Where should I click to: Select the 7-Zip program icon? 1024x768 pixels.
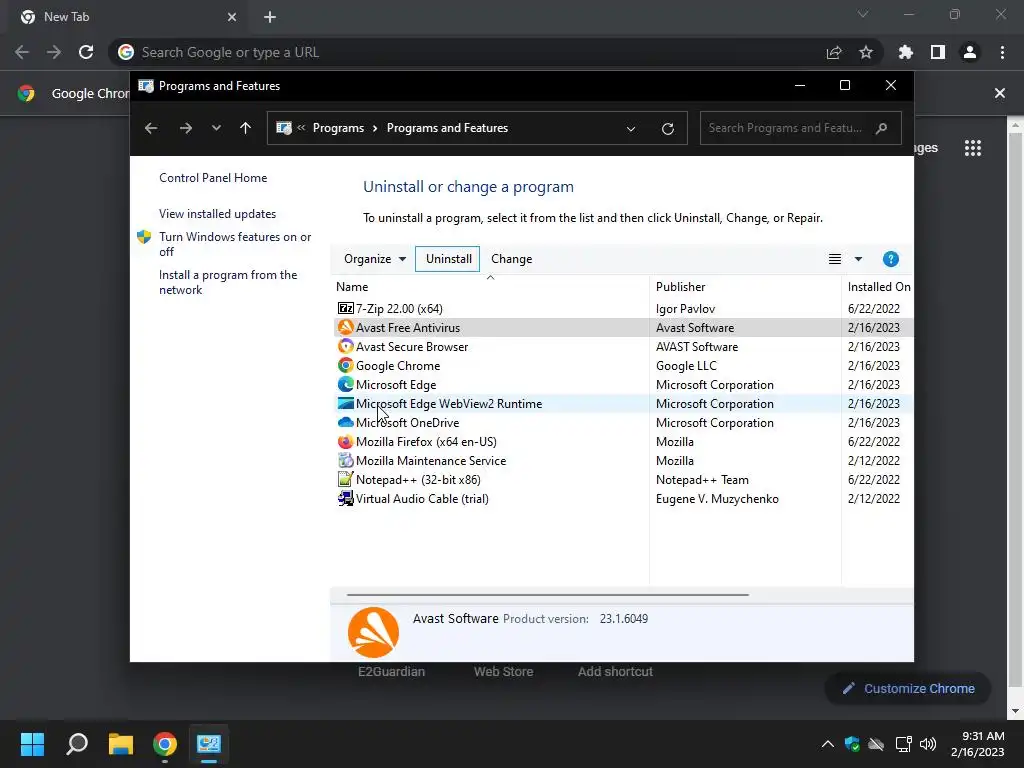pos(345,308)
